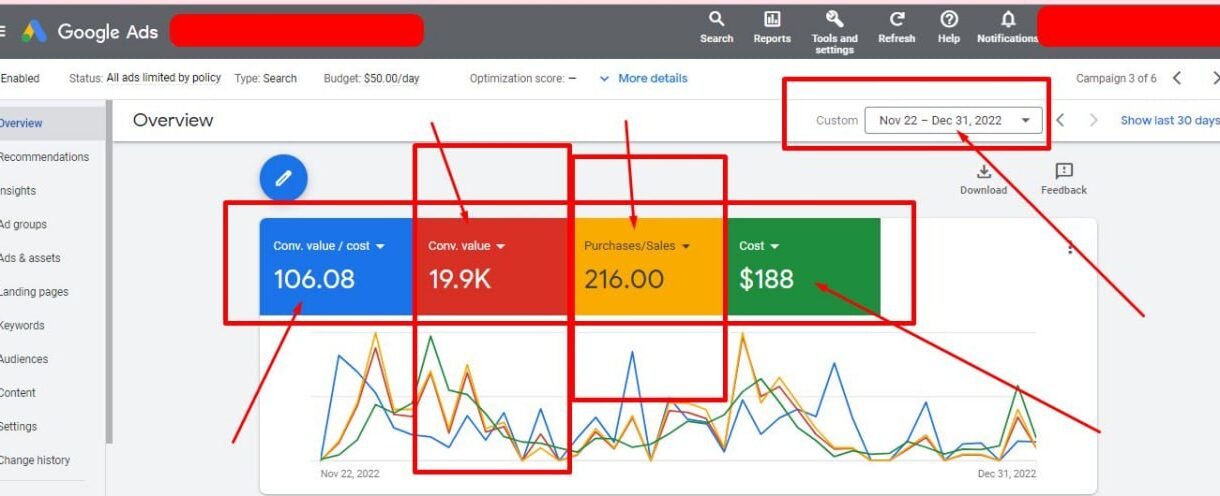Download the overview chart
The width and height of the screenshot is (1220, 496).
[x=983, y=172]
